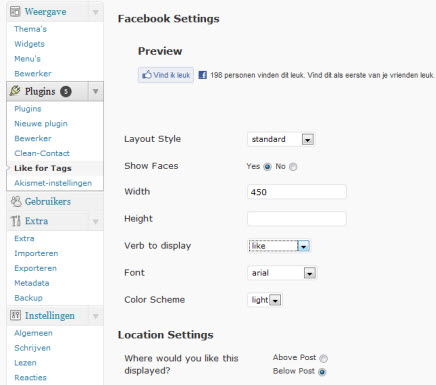This screenshot has height=385, width=436.
Task: Open the Color Scheme dropdown
Action: 265,300
